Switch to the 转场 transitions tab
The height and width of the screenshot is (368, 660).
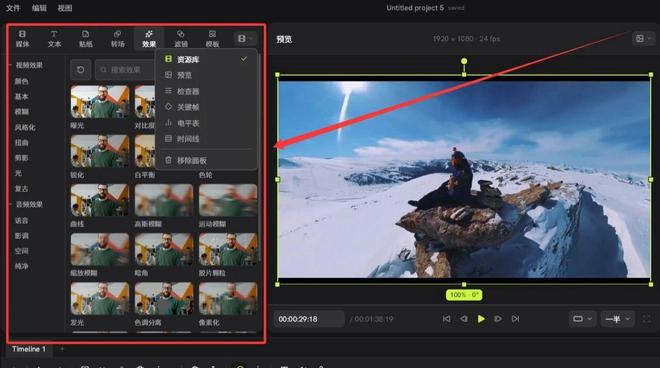click(x=117, y=38)
